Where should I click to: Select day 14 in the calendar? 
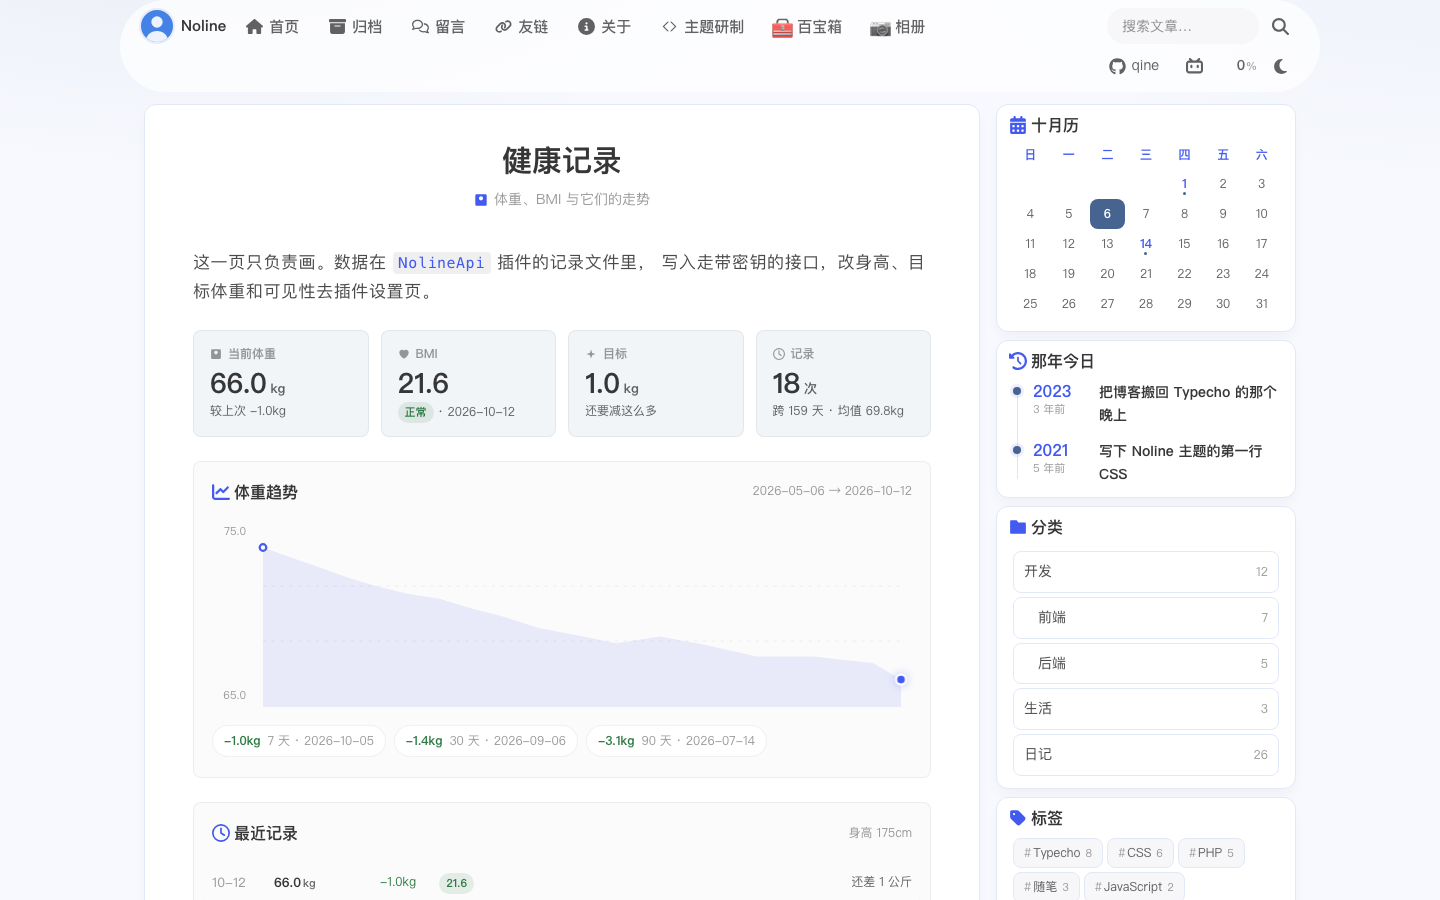pos(1146,244)
